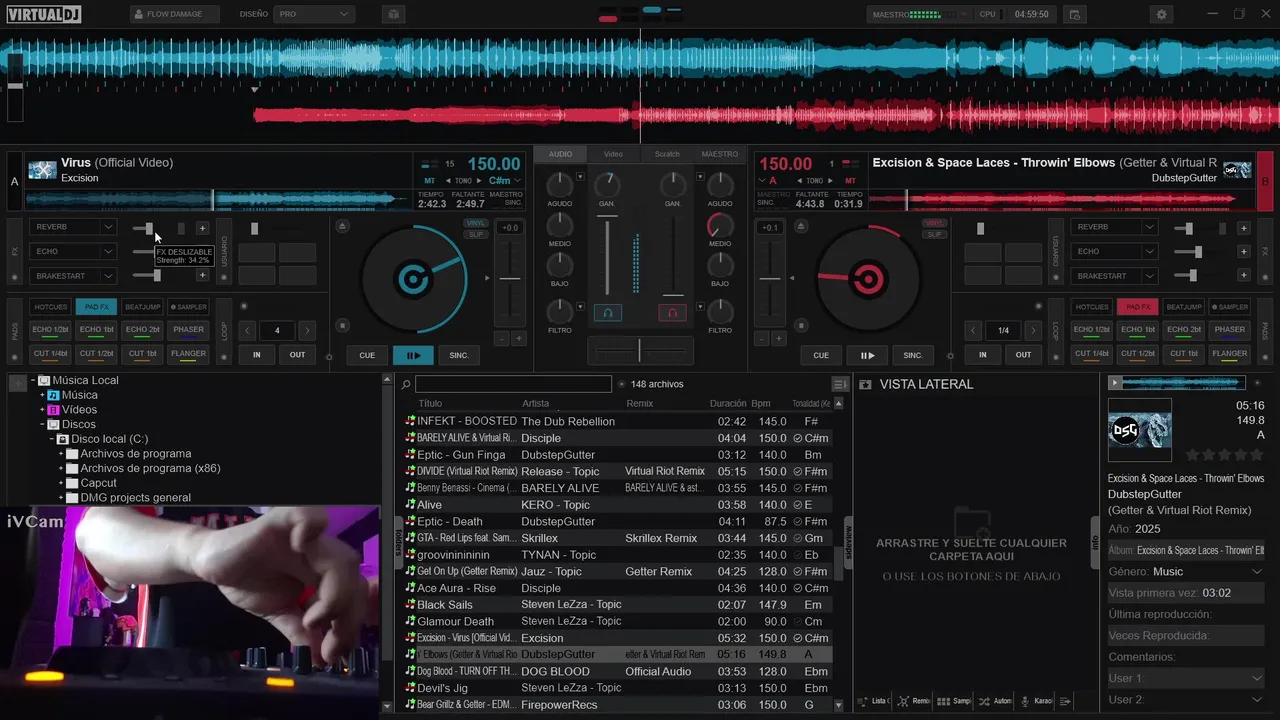Set loop OUT point on deck B

[x=1023, y=354]
